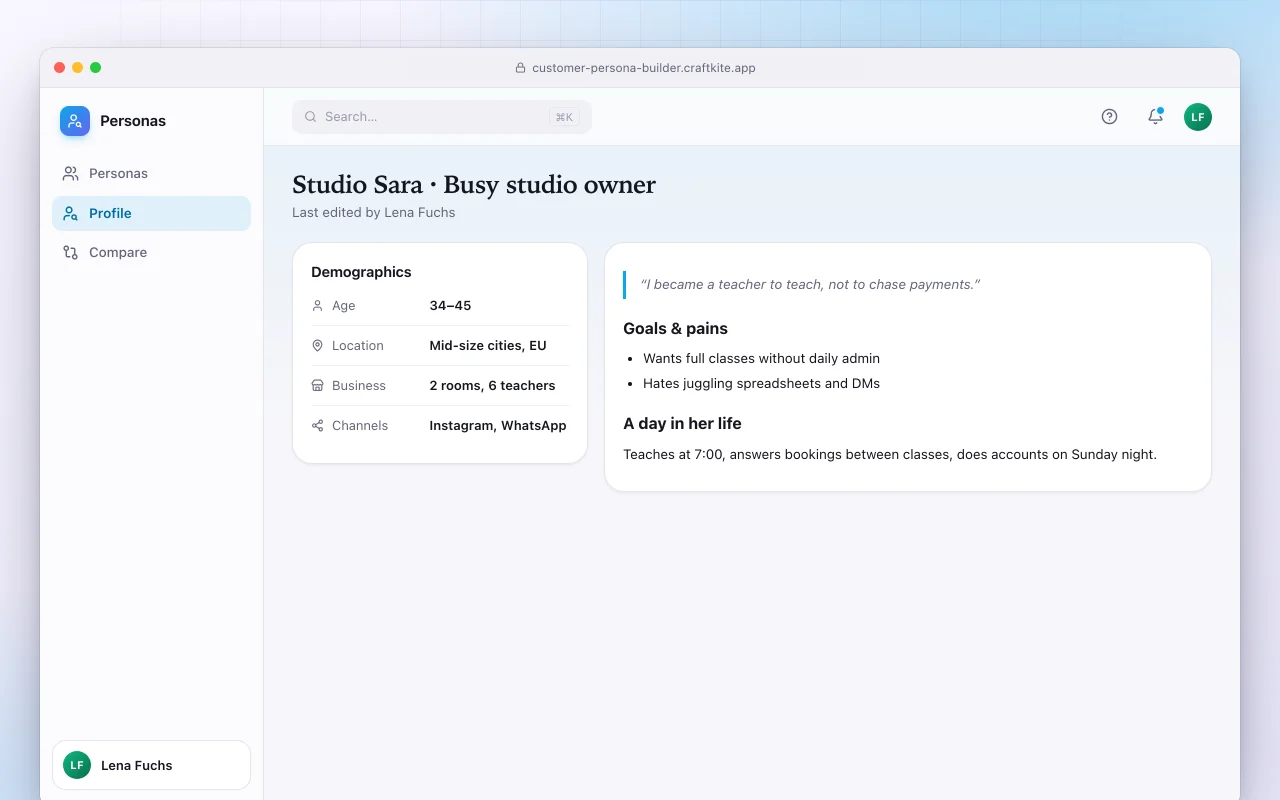This screenshot has height=800, width=1280.
Task: Open the Personas sidebar item
Action: [x=151, y=173]
